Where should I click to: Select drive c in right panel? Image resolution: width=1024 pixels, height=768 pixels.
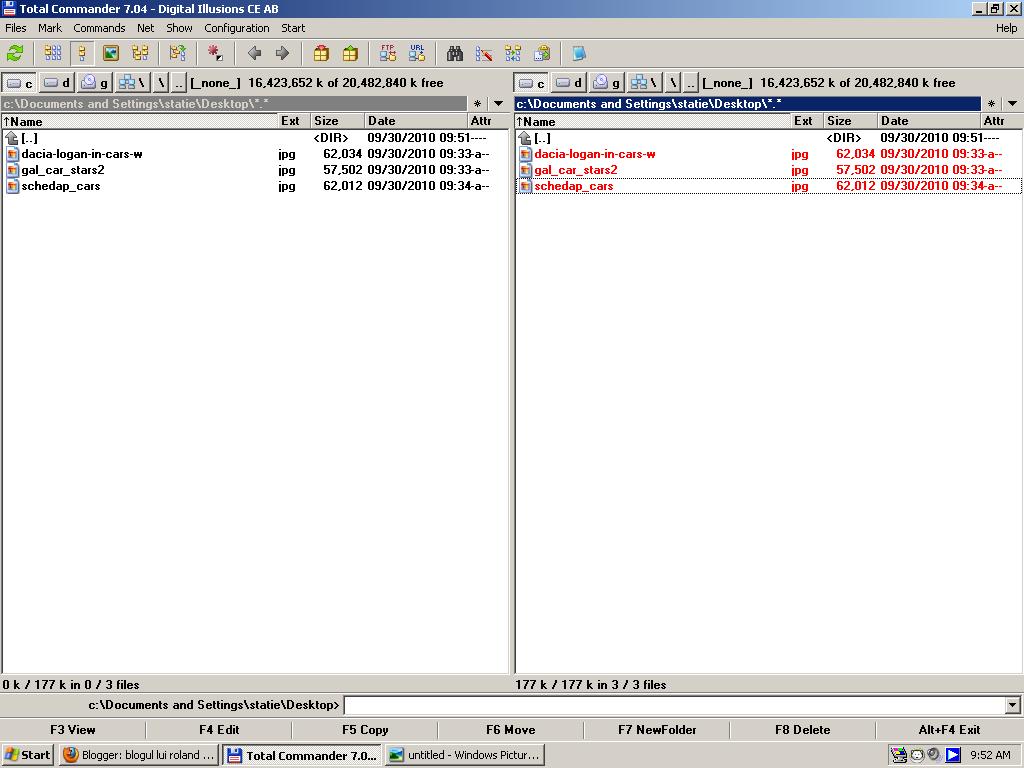pos(532,83)
